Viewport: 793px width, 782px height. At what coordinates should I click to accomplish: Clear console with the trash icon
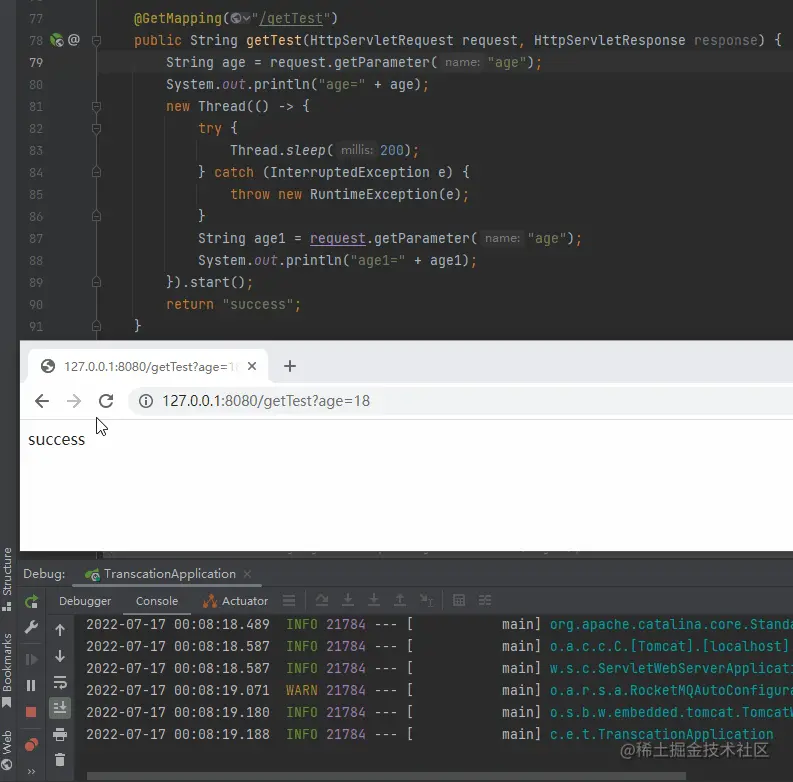pyautogui.click(x=60, y=760)
